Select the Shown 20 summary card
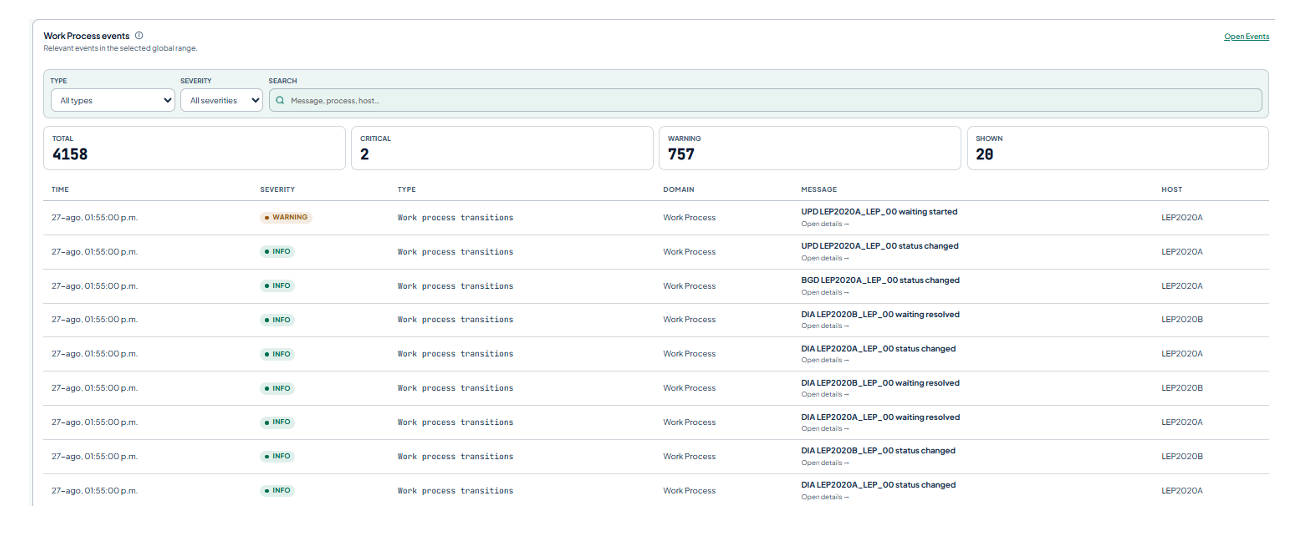Viewport: 1305px width, 559px height. pos(1117,148)
